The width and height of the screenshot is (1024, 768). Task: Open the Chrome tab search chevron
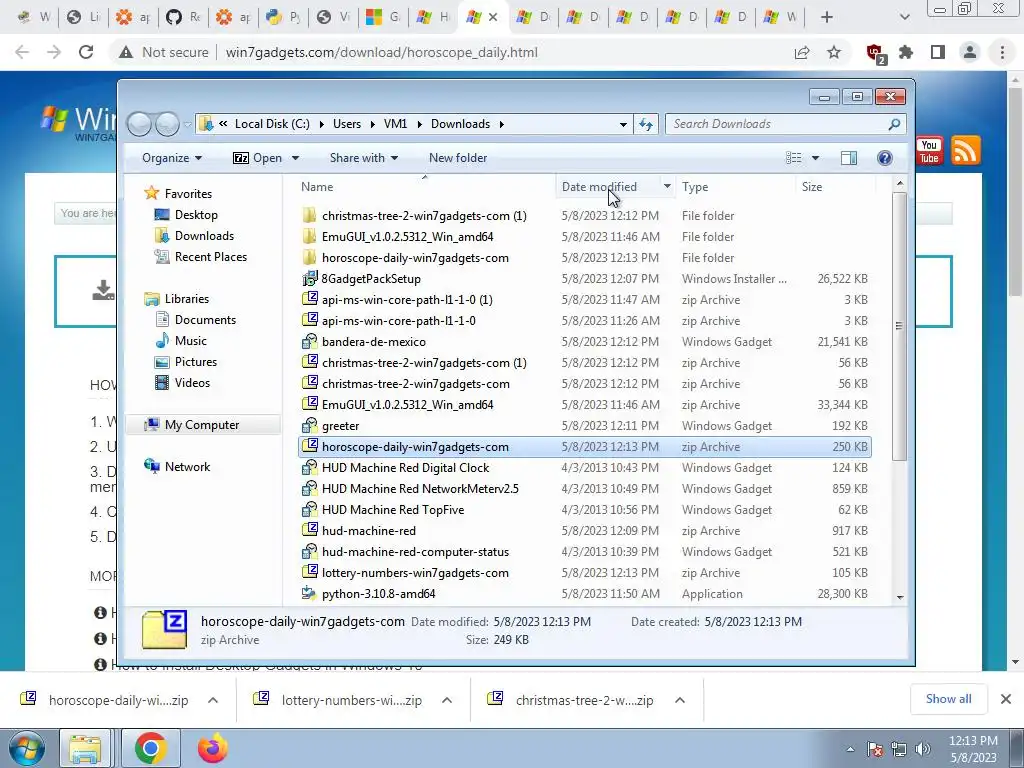[904, 17]
